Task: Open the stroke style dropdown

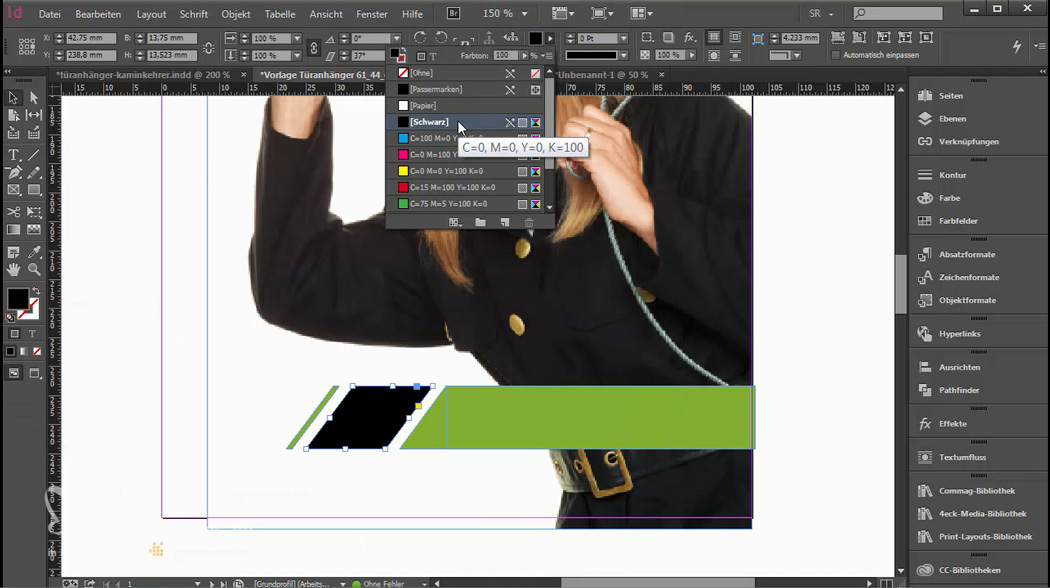Action: pyautogui.click(x=623, y=56)
